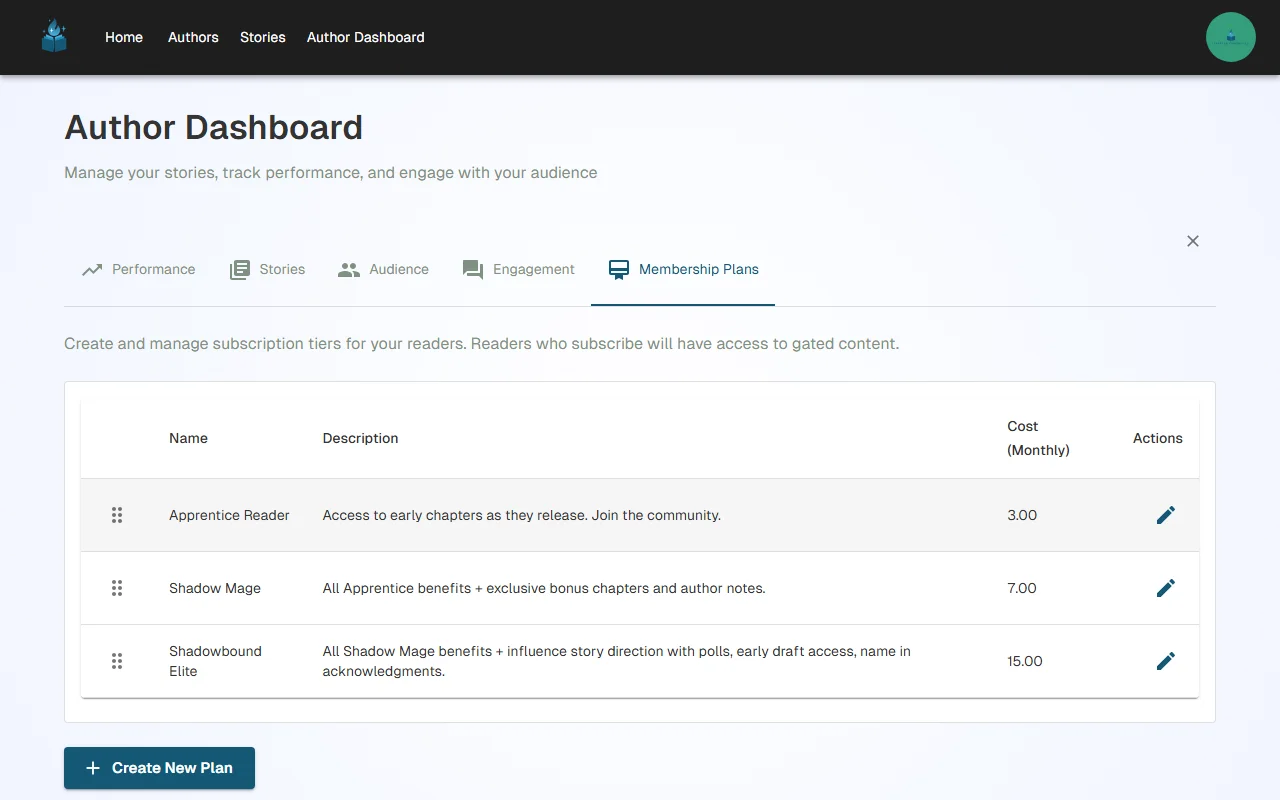Navigate to Stories in the top bar
The width and height of the screenshot is (1280, 800).
coord(262,37)
